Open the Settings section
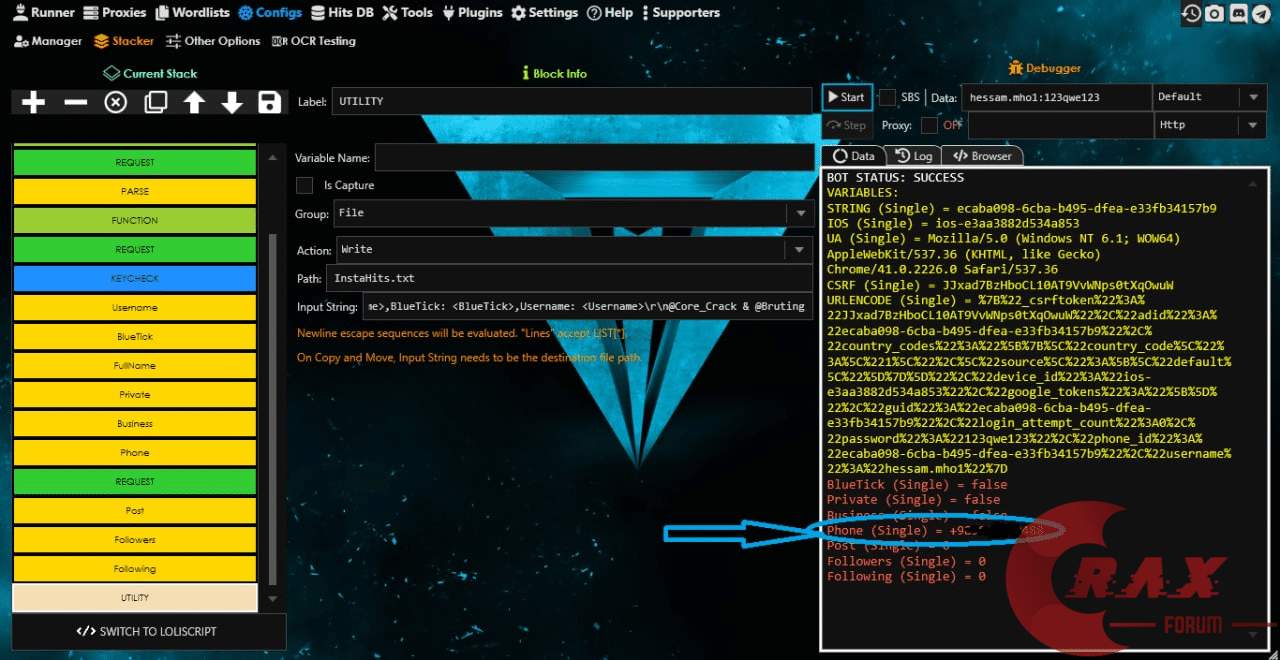The width and height of the screenshot is (1280, 660). [545, 13]
